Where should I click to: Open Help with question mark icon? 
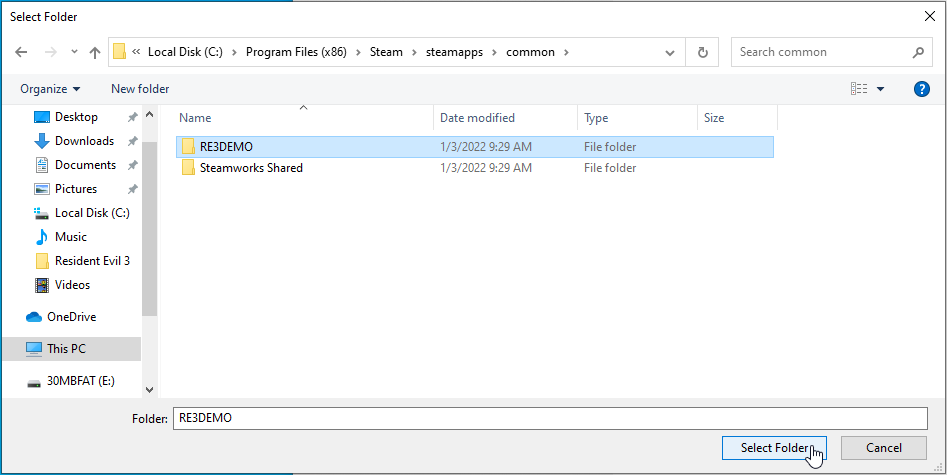click(922, 89)
